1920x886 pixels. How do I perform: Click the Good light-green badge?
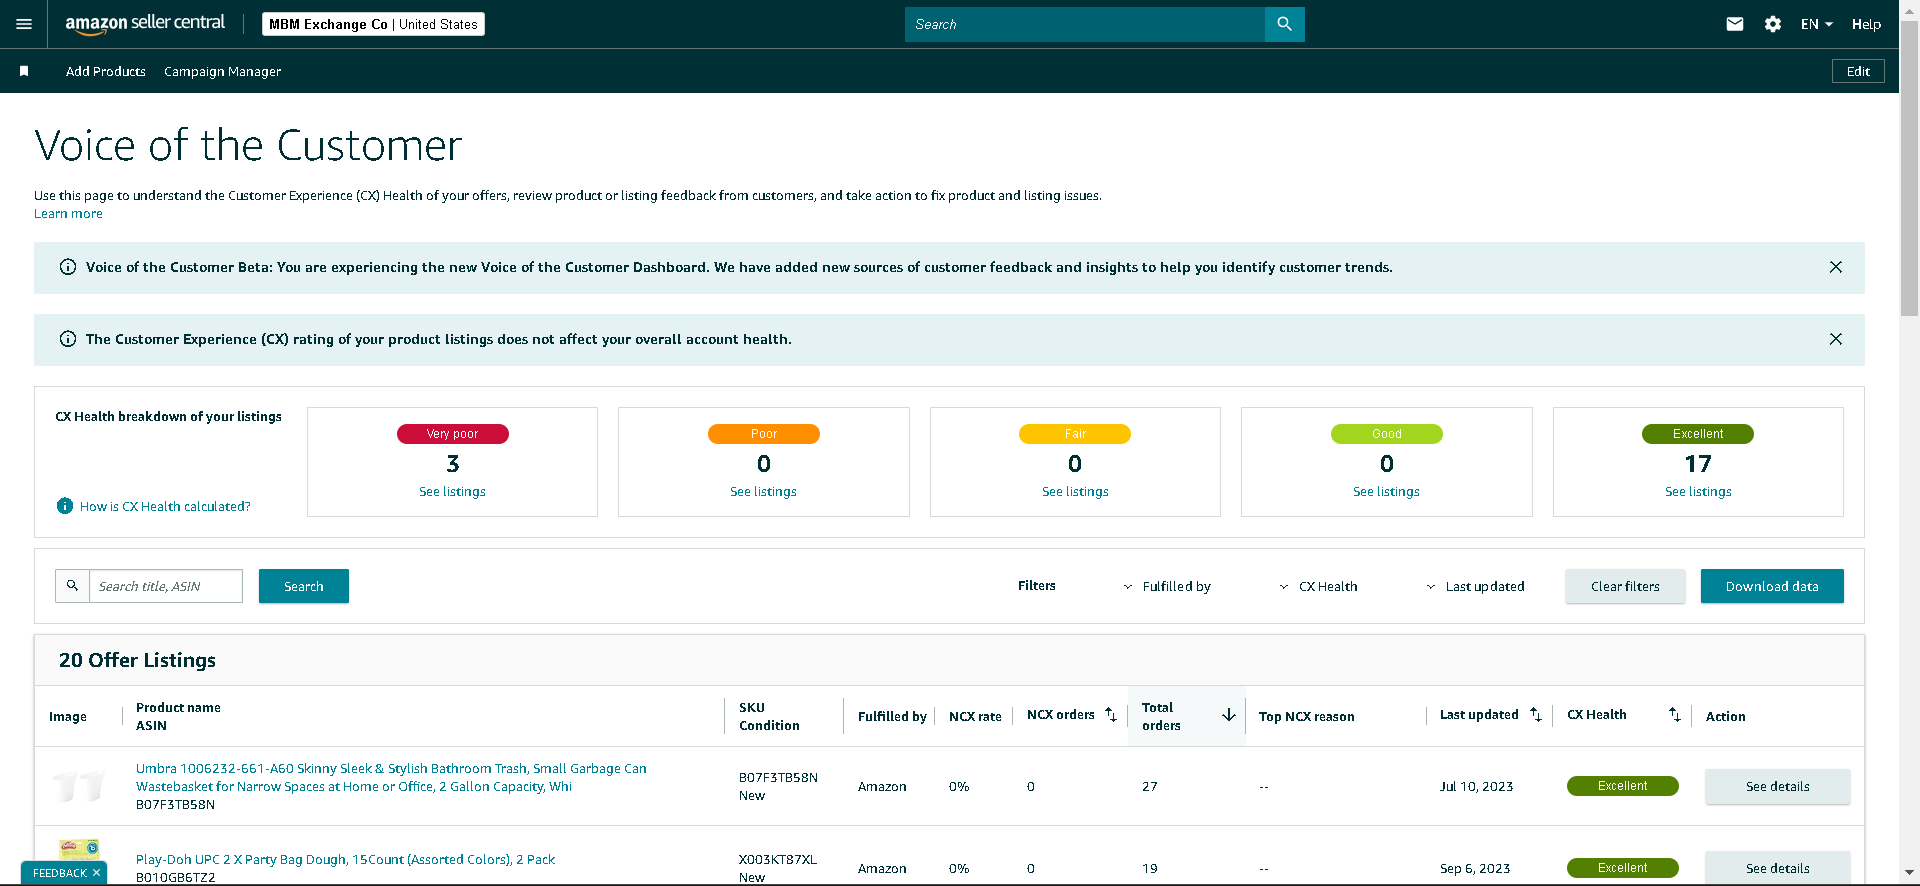[1387, 434]
